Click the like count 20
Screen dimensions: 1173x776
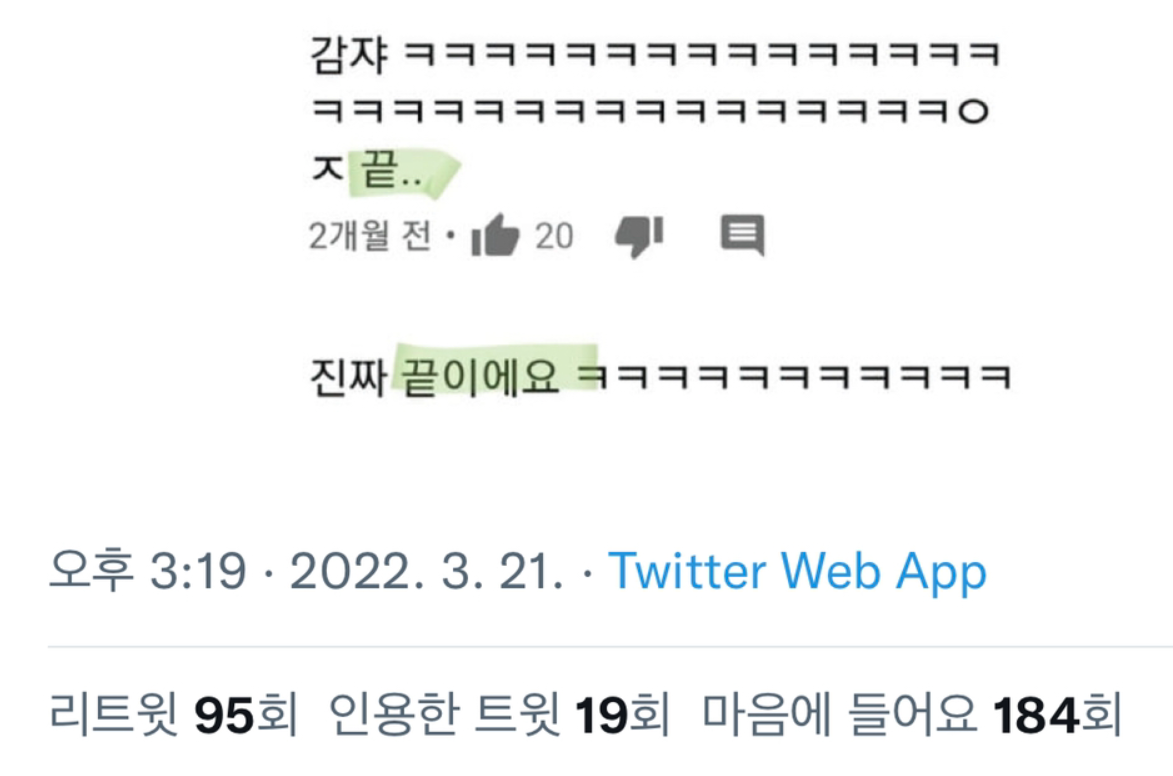(x=554, y=236)
